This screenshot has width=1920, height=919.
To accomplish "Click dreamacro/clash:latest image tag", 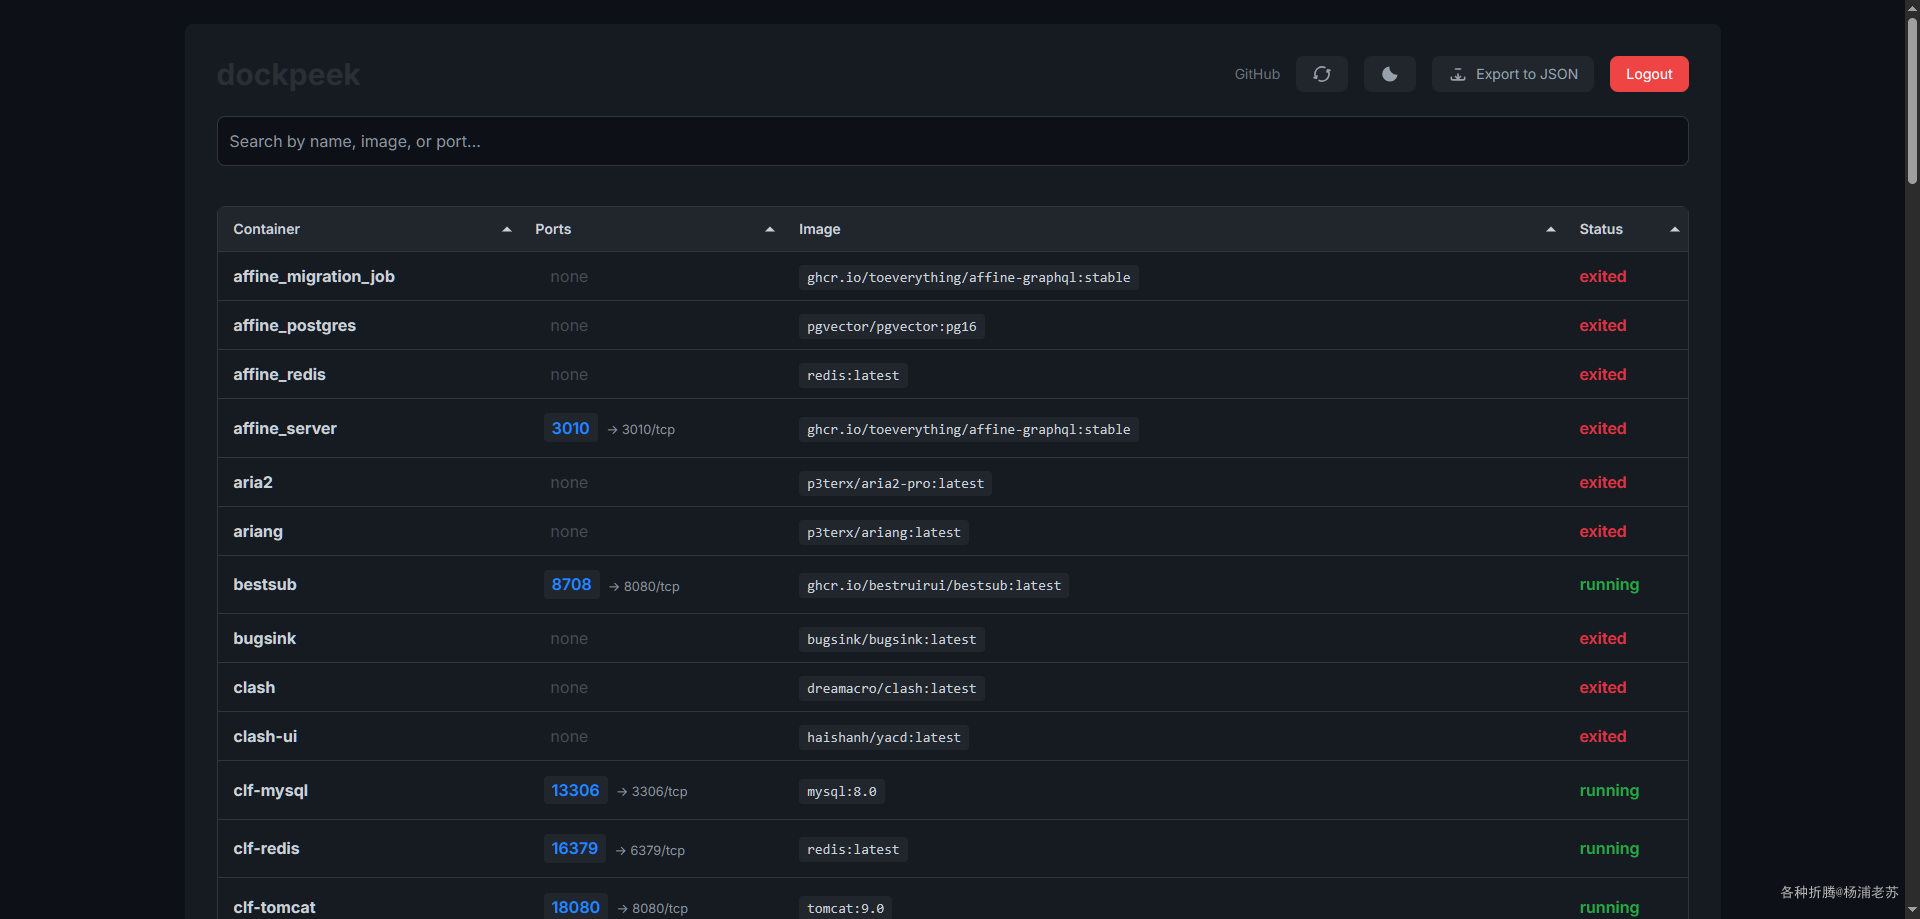I will click(891, 688).
